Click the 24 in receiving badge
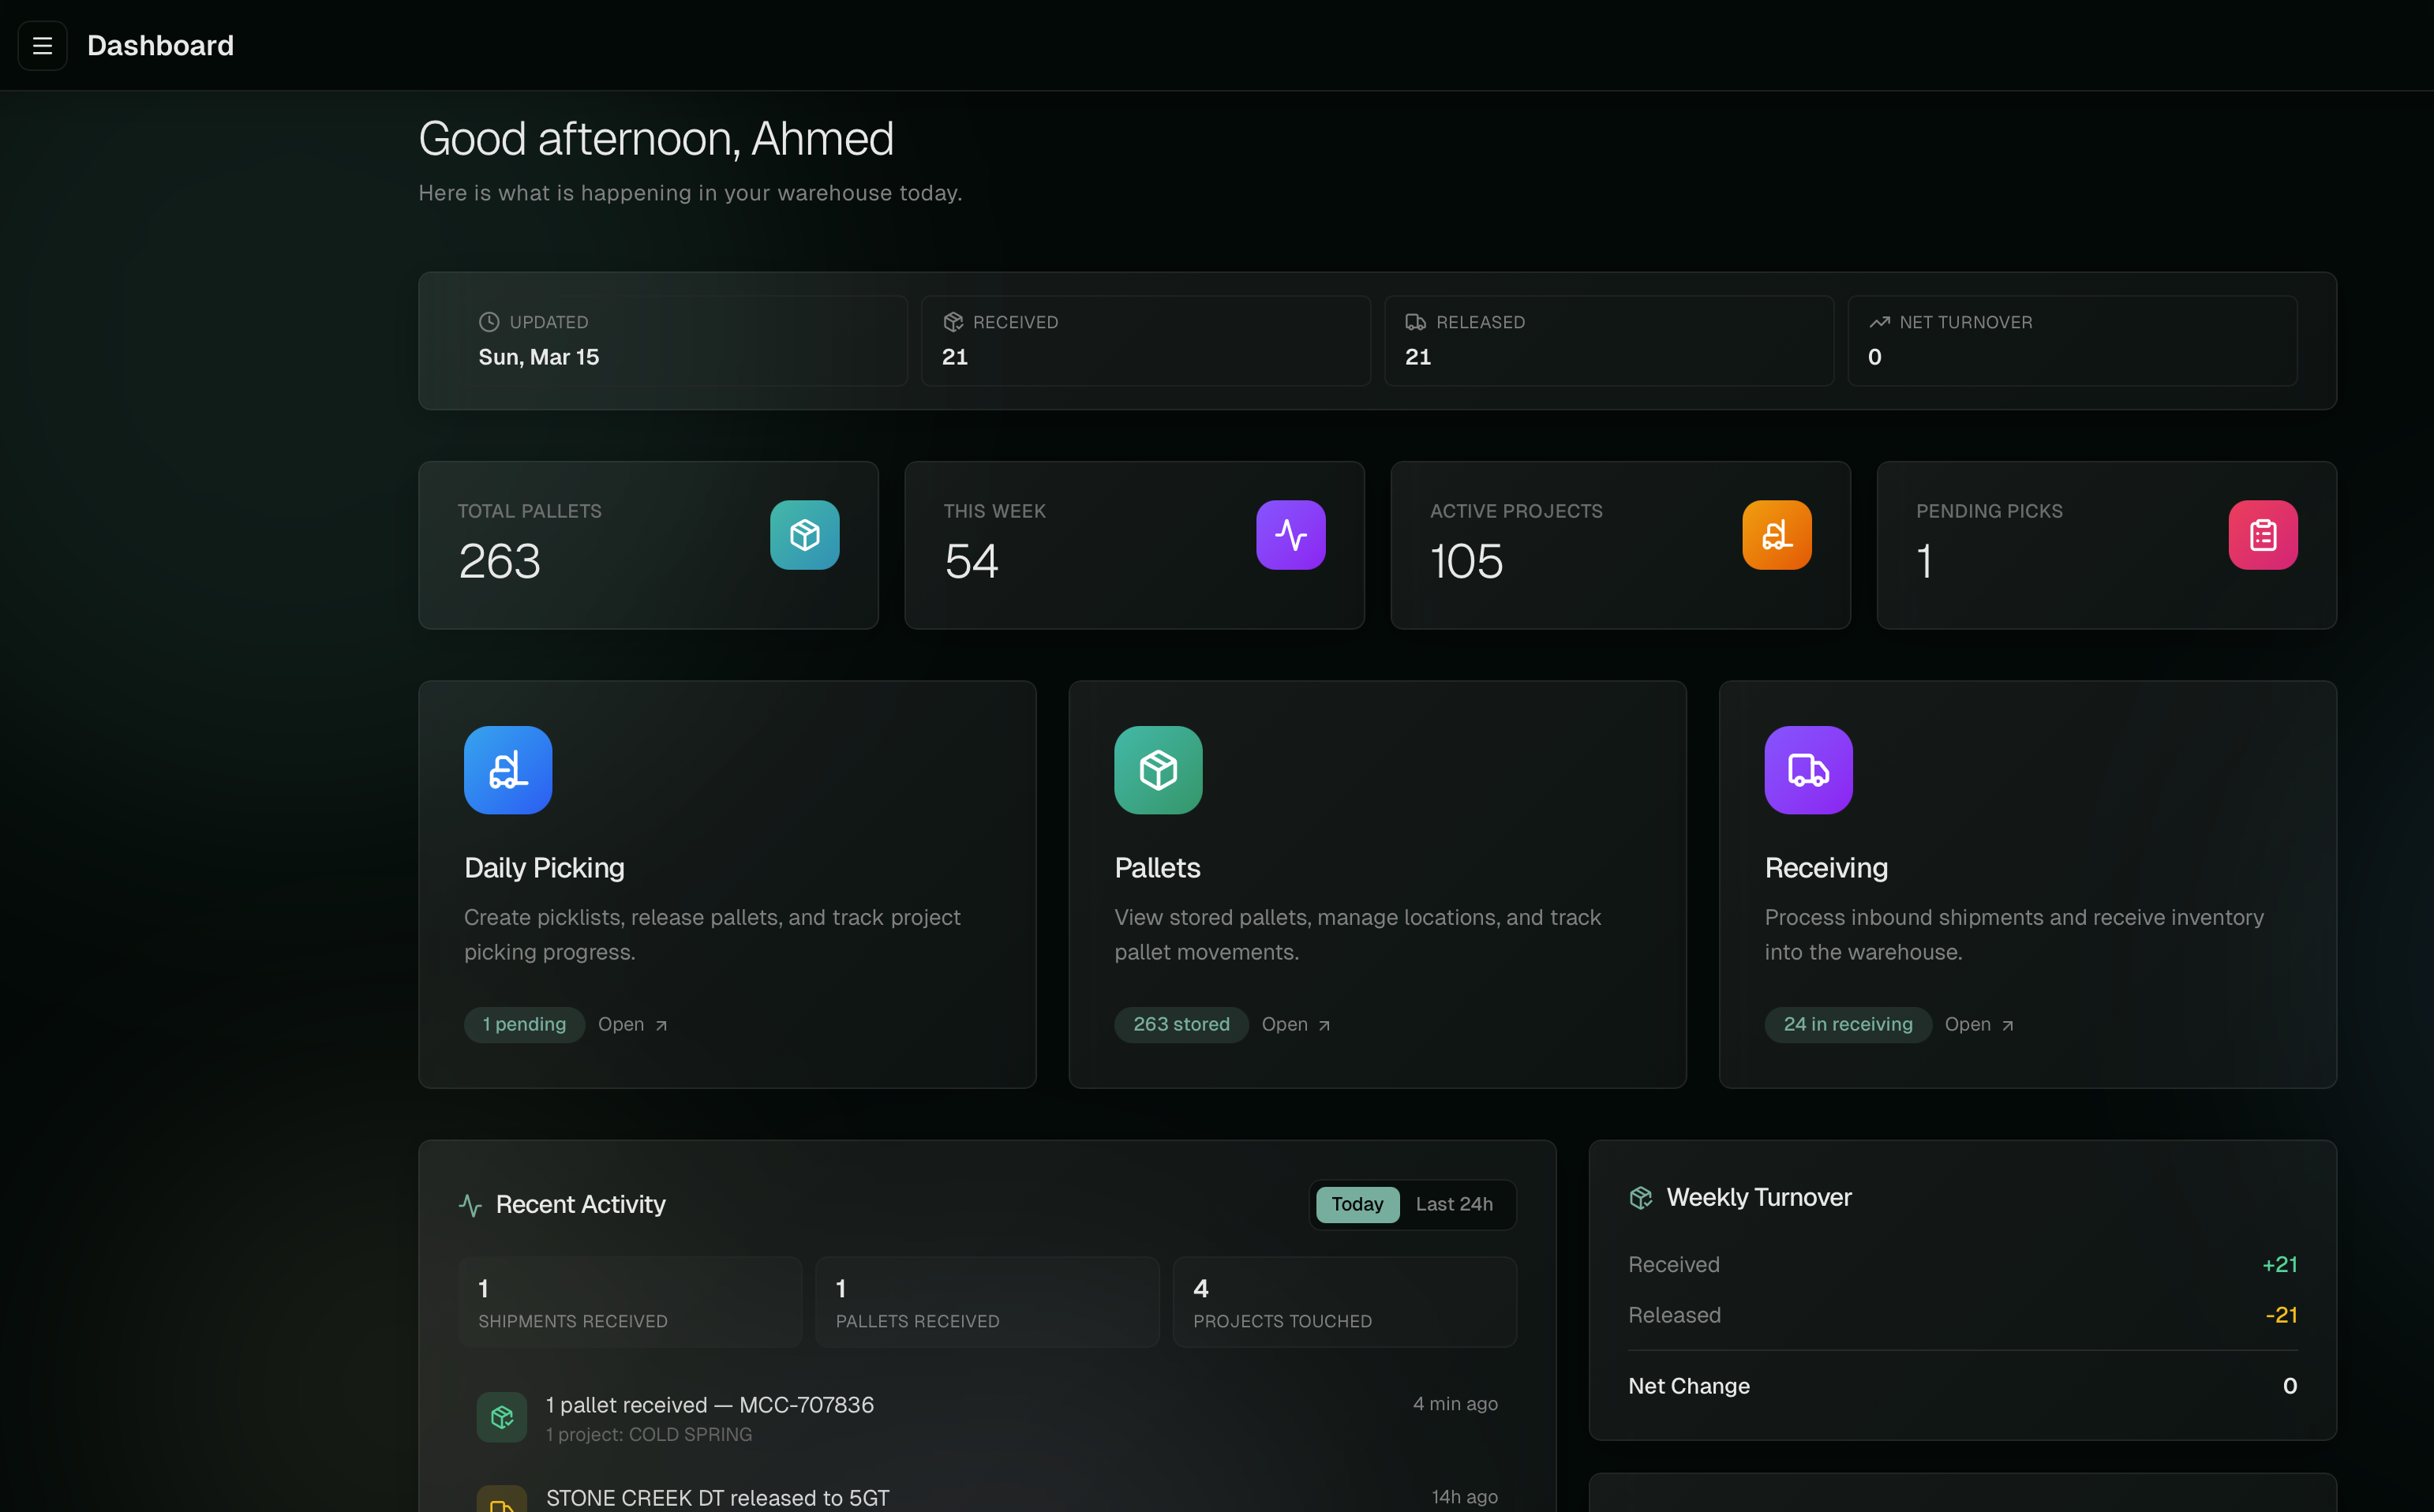2434x1512 pixels. 1847,1024
